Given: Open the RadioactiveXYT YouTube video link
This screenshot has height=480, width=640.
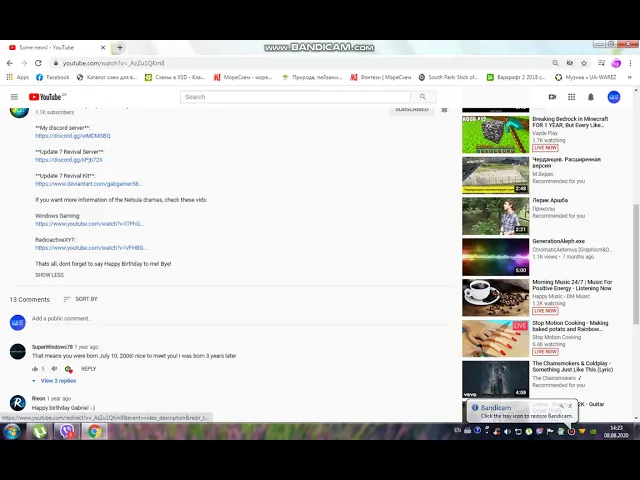Looking at the screenshot, I should click(x=91, y=248).
